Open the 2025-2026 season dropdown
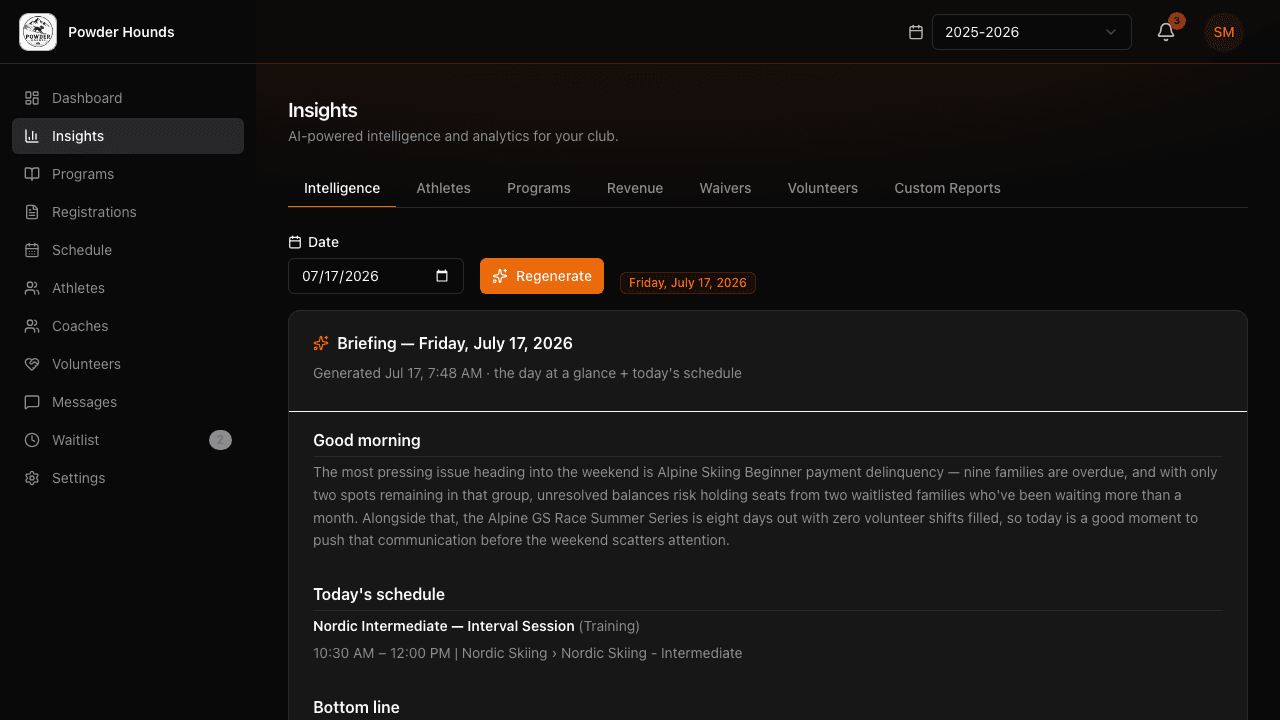 (x=1032, y=32)
